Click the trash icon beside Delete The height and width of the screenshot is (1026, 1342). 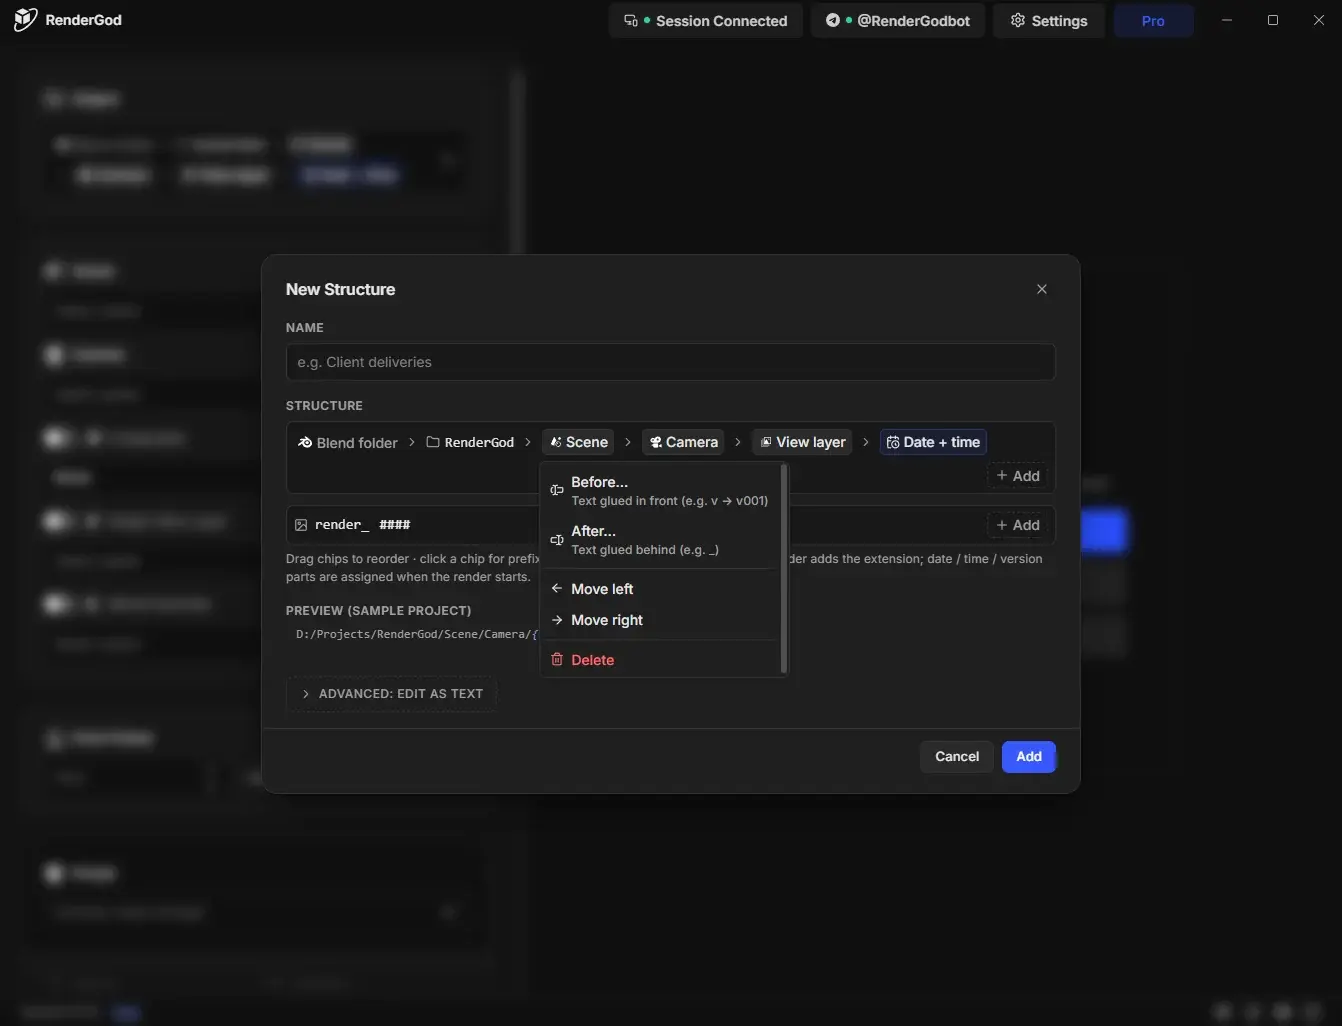(557, 660)
